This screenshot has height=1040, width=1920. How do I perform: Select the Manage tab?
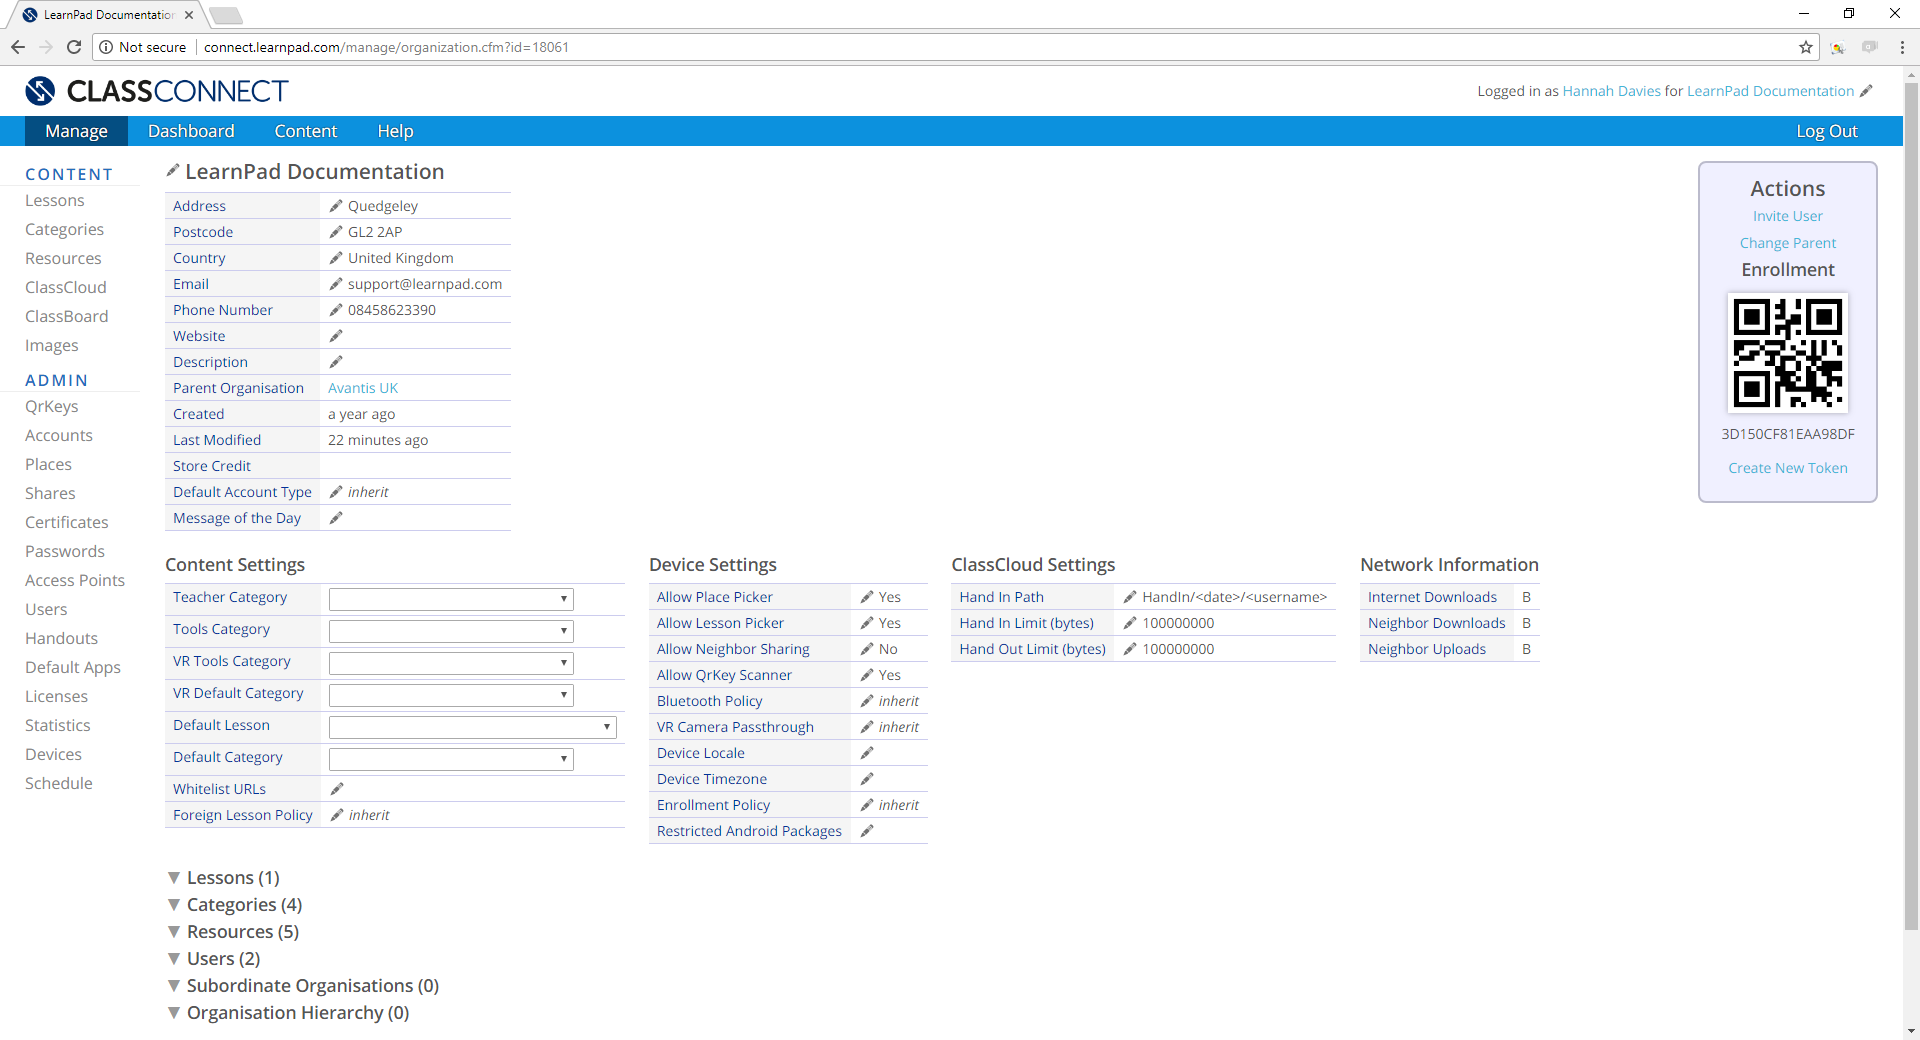click(x=76, y=131)
